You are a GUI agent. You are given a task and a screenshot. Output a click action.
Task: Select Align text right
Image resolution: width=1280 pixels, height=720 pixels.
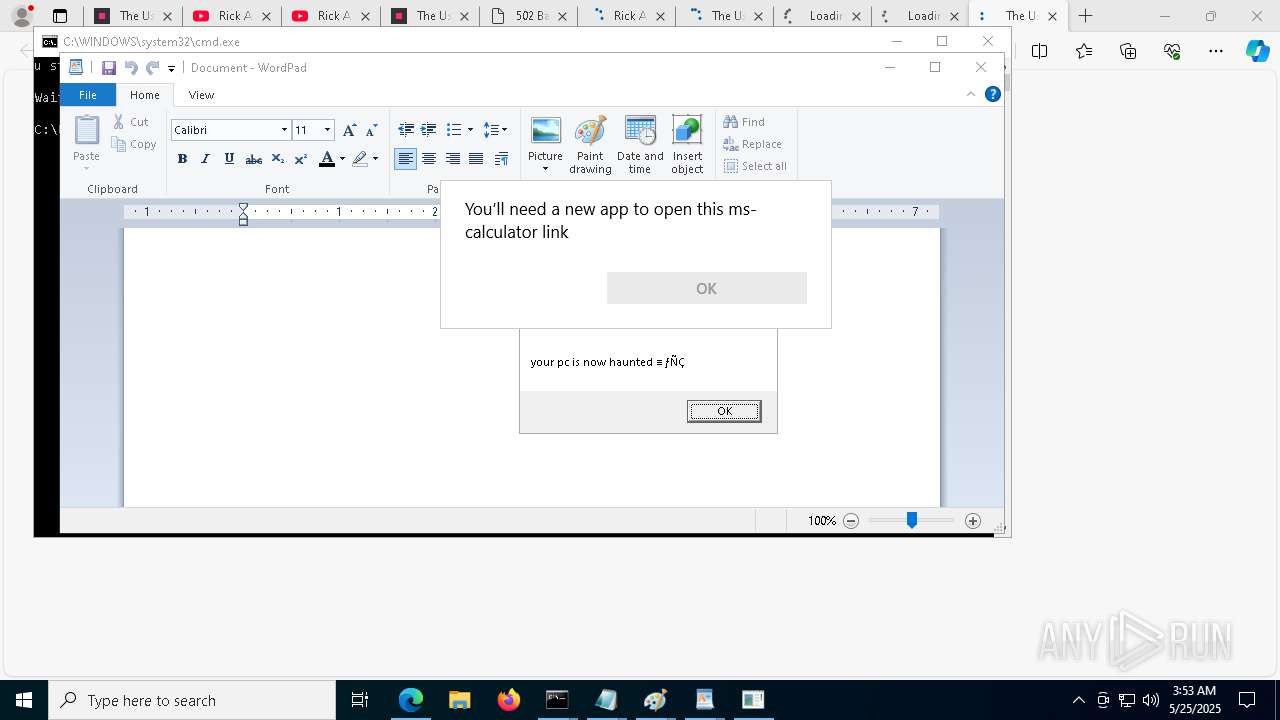[453, 159]
